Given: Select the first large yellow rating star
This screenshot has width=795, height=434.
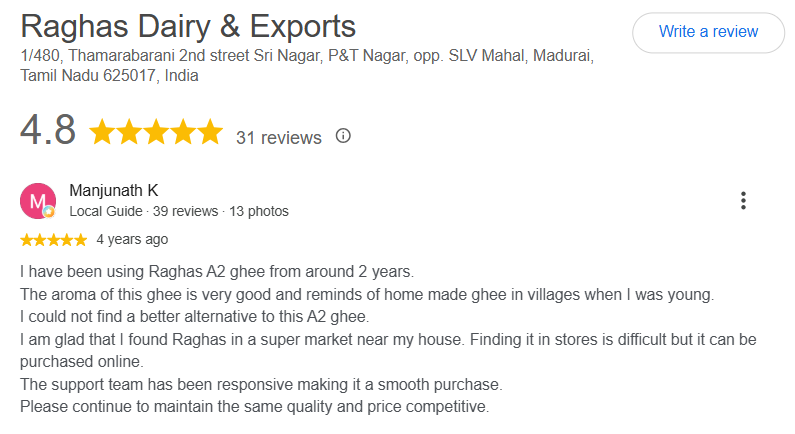Looking at the screenshot, I should [102, 132].
